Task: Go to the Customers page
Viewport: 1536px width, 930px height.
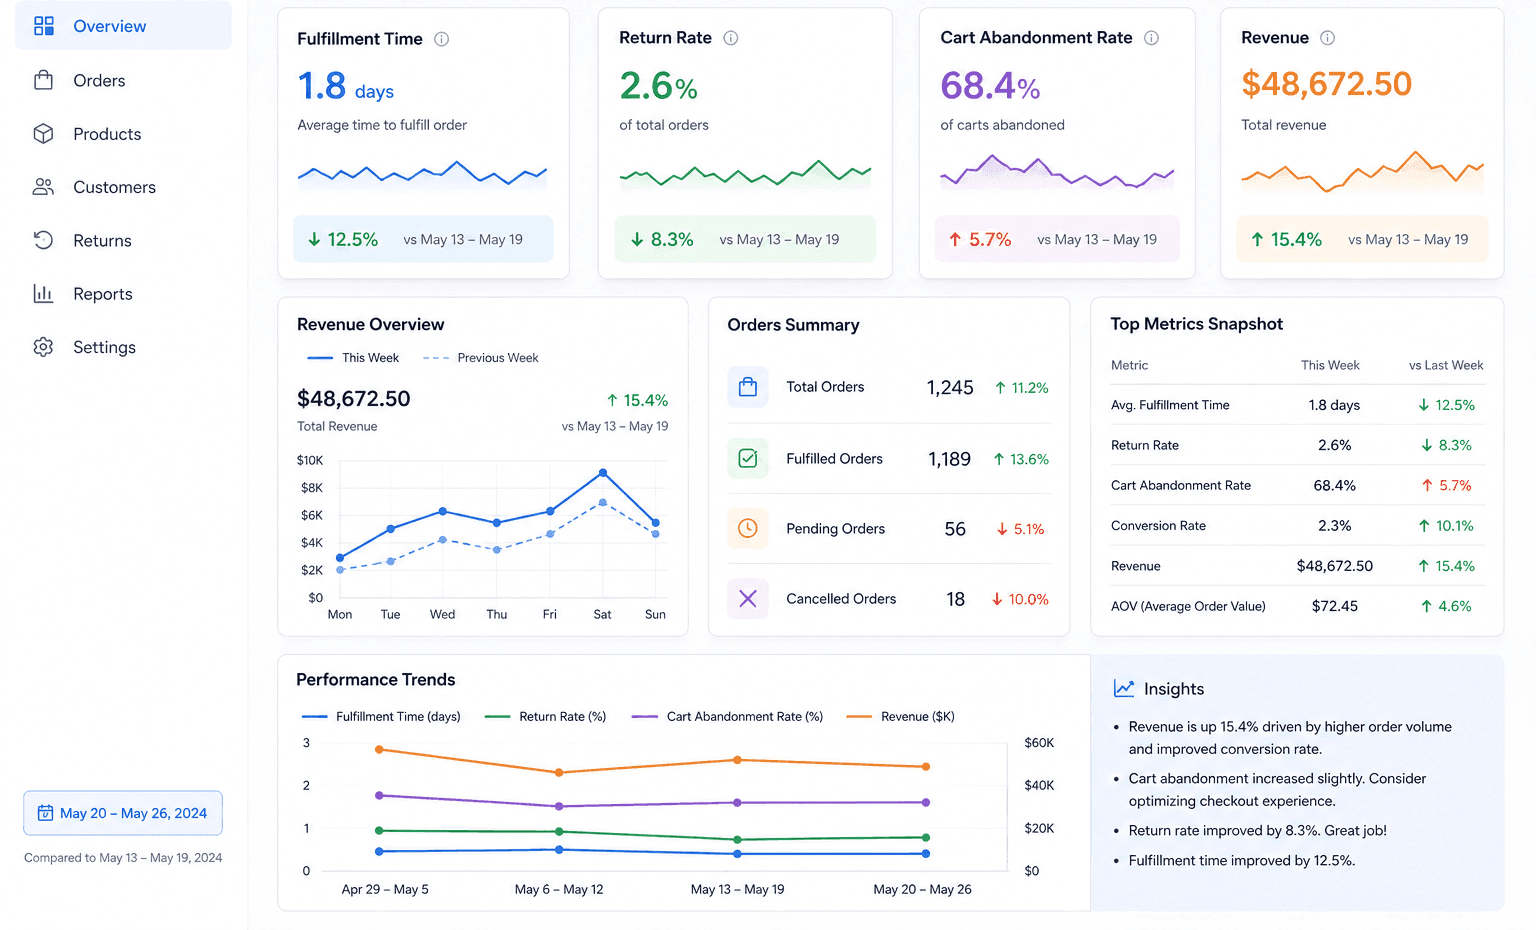Action: click(123, 187)
